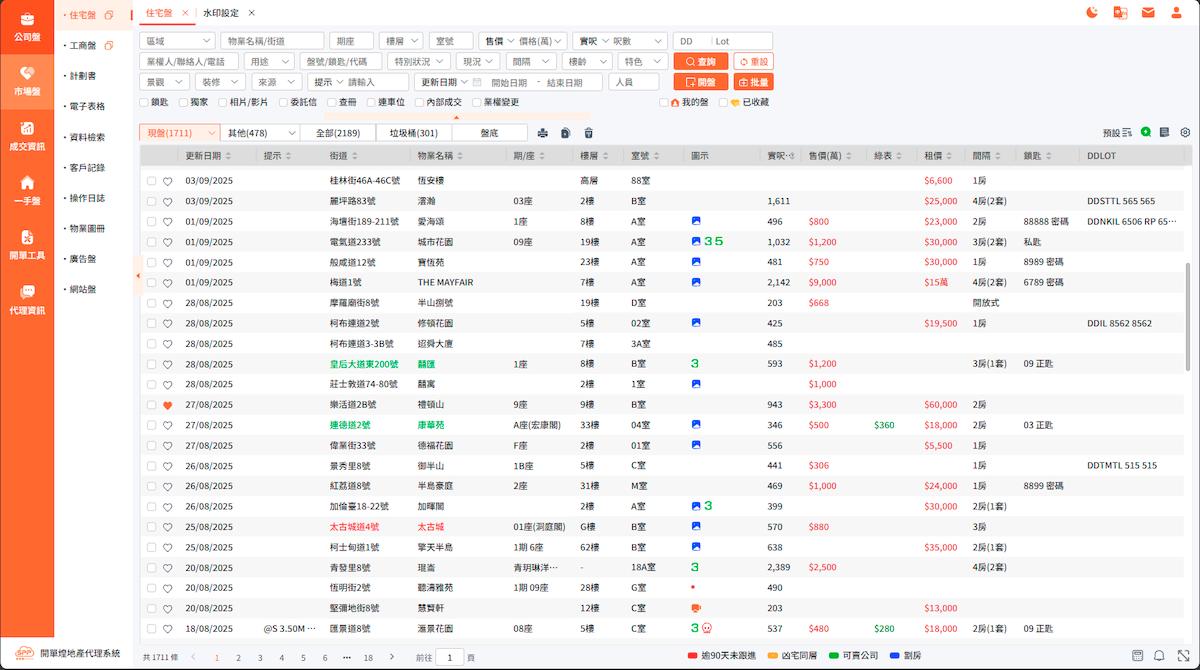Image resolution: width=1200 pixels, height=670 pixels.
Task: Open the 特別狀況 dropdown
Action: point(419,61)
